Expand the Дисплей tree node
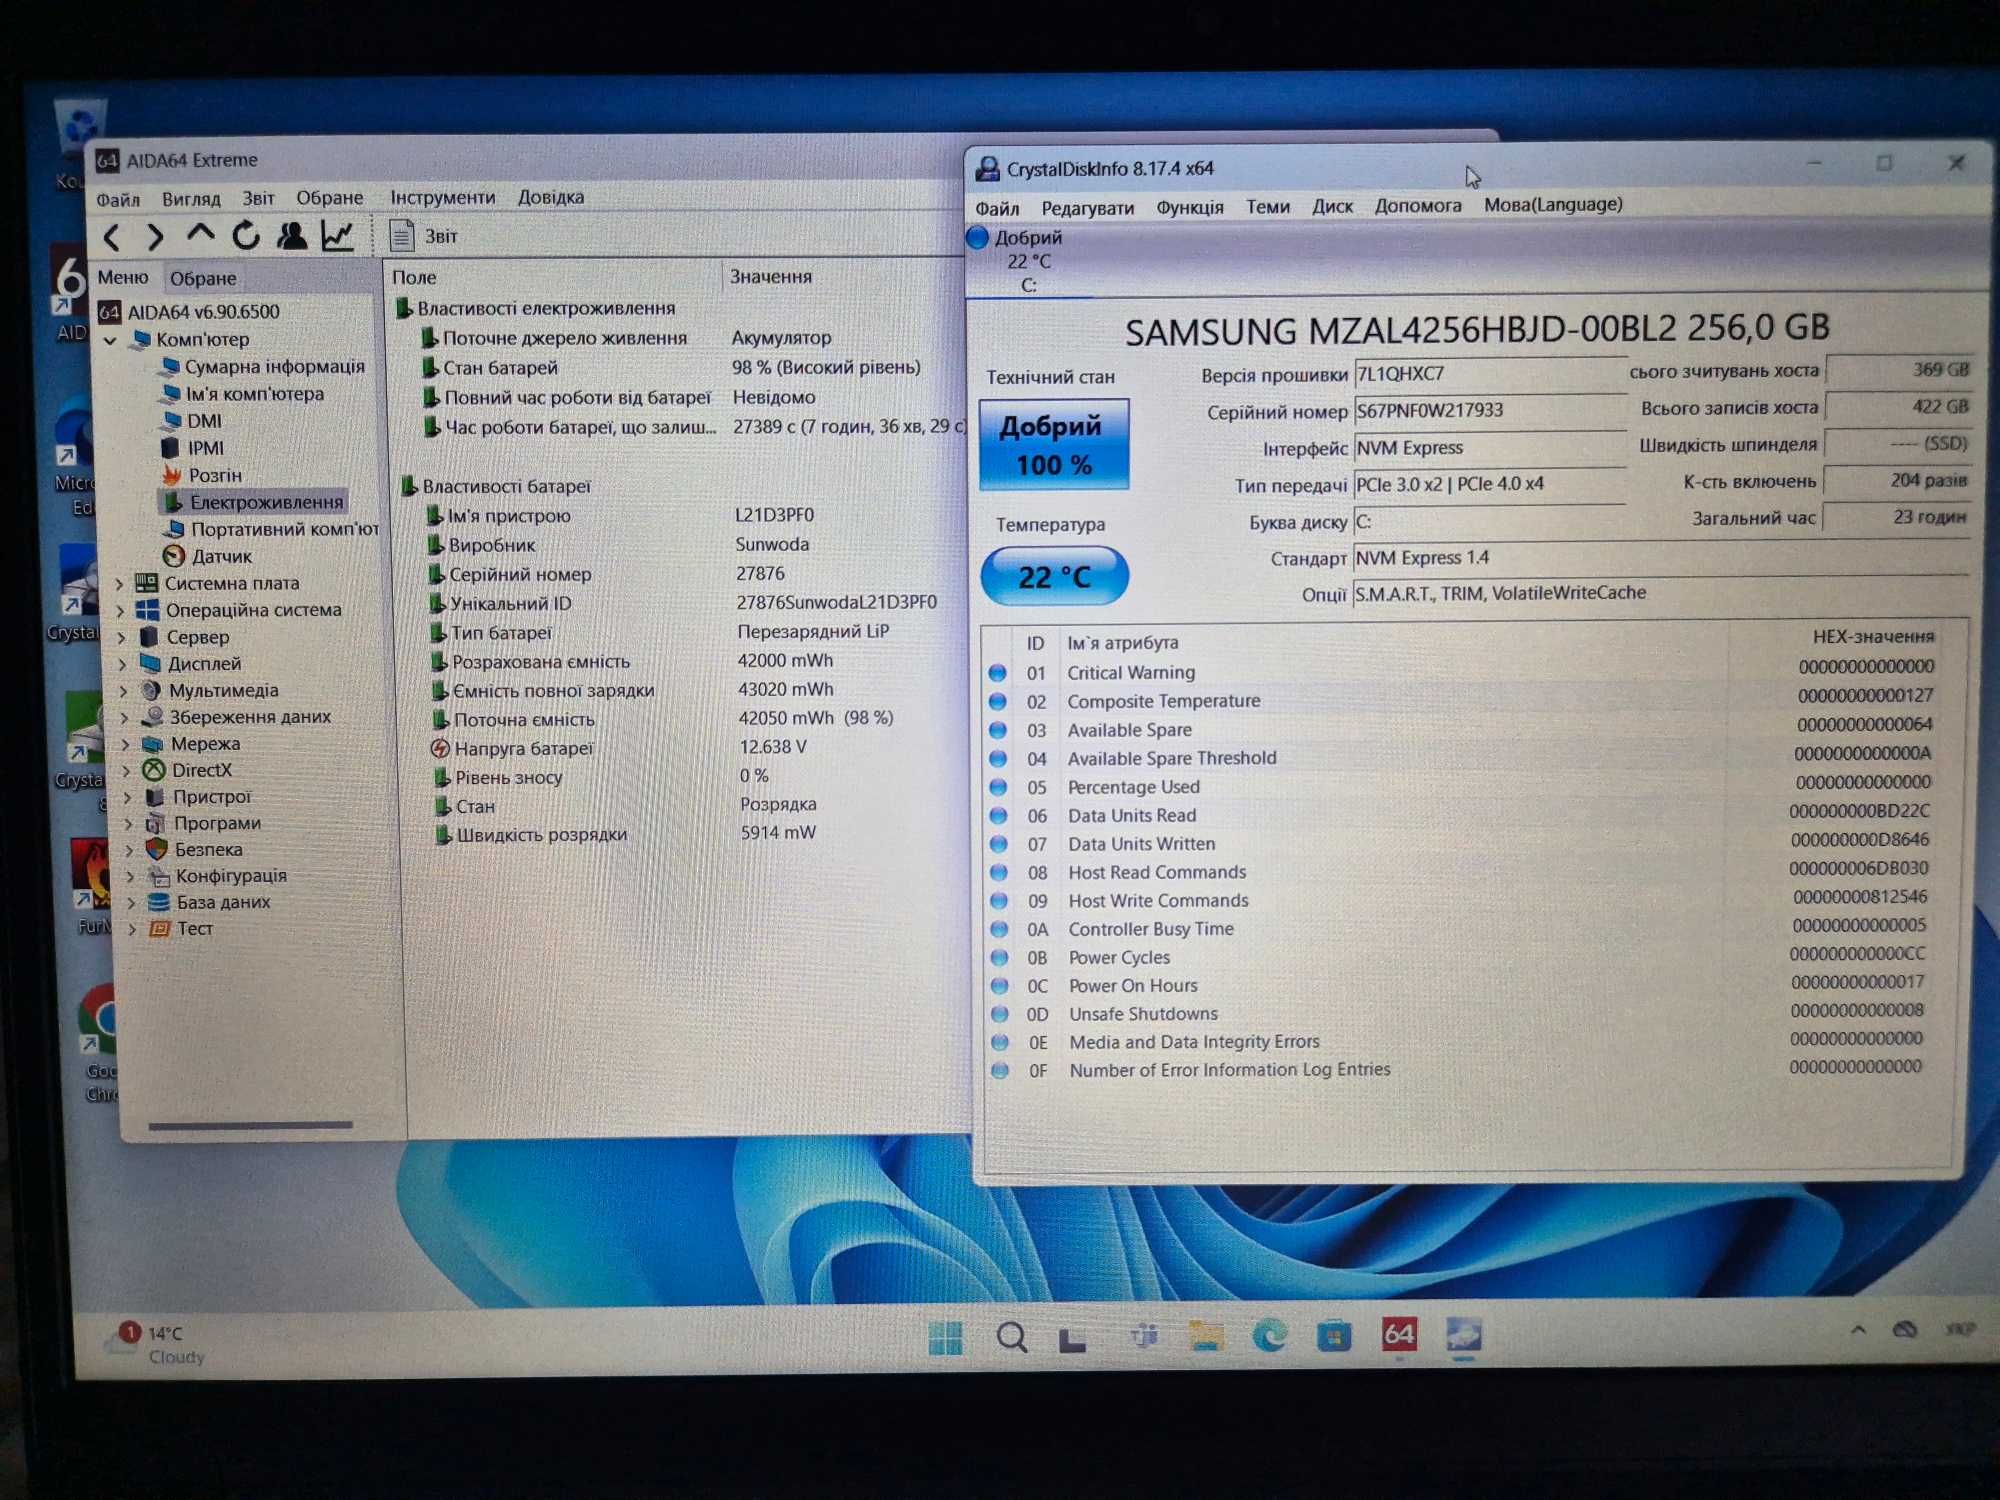The image size is (2000, 1500). click(x=123, y=664)
